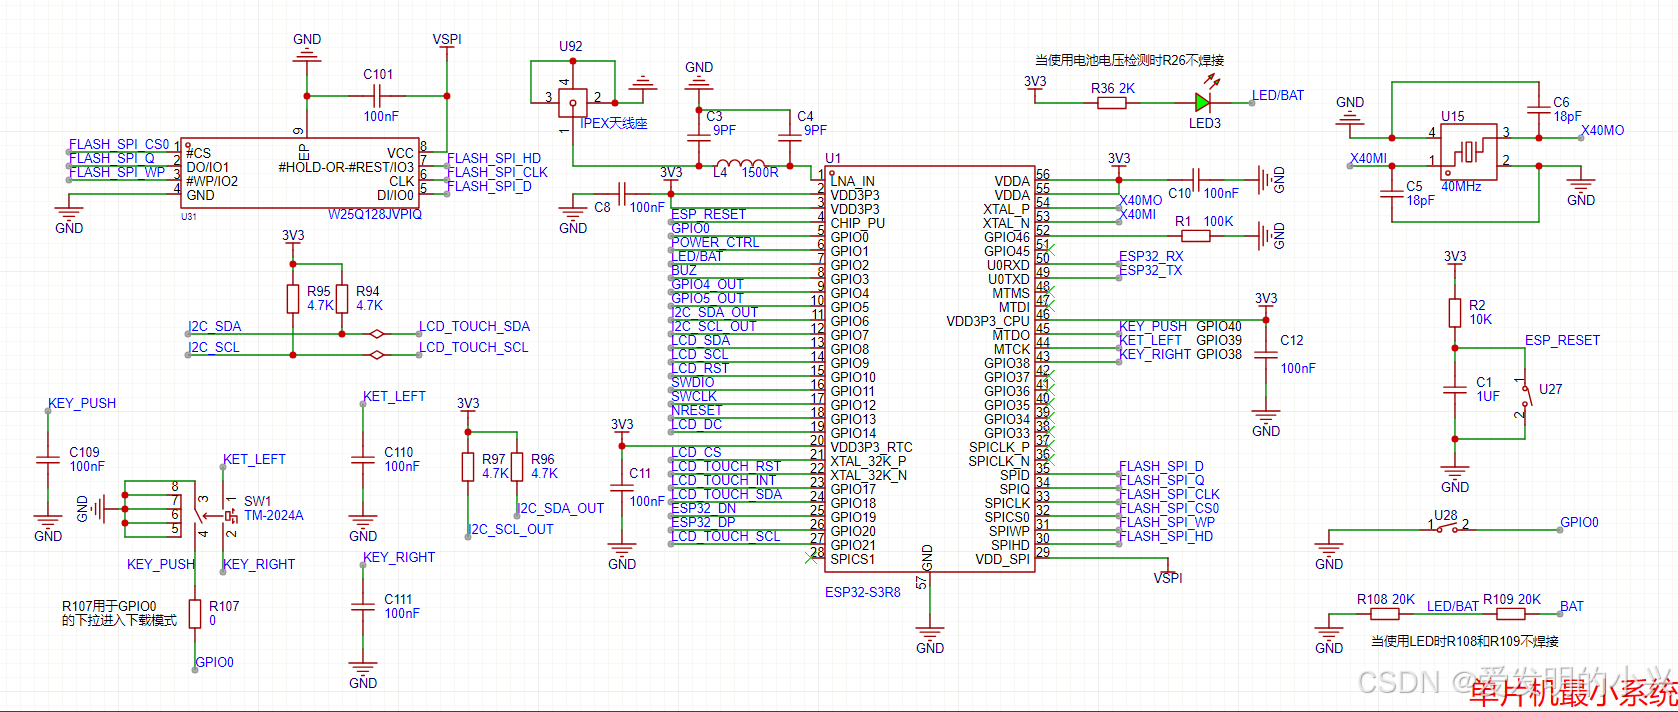Click the ESP_RESET label near R2
Image resolution: width=1678 pixels, height=712 pixels.
coord(1562,340)
